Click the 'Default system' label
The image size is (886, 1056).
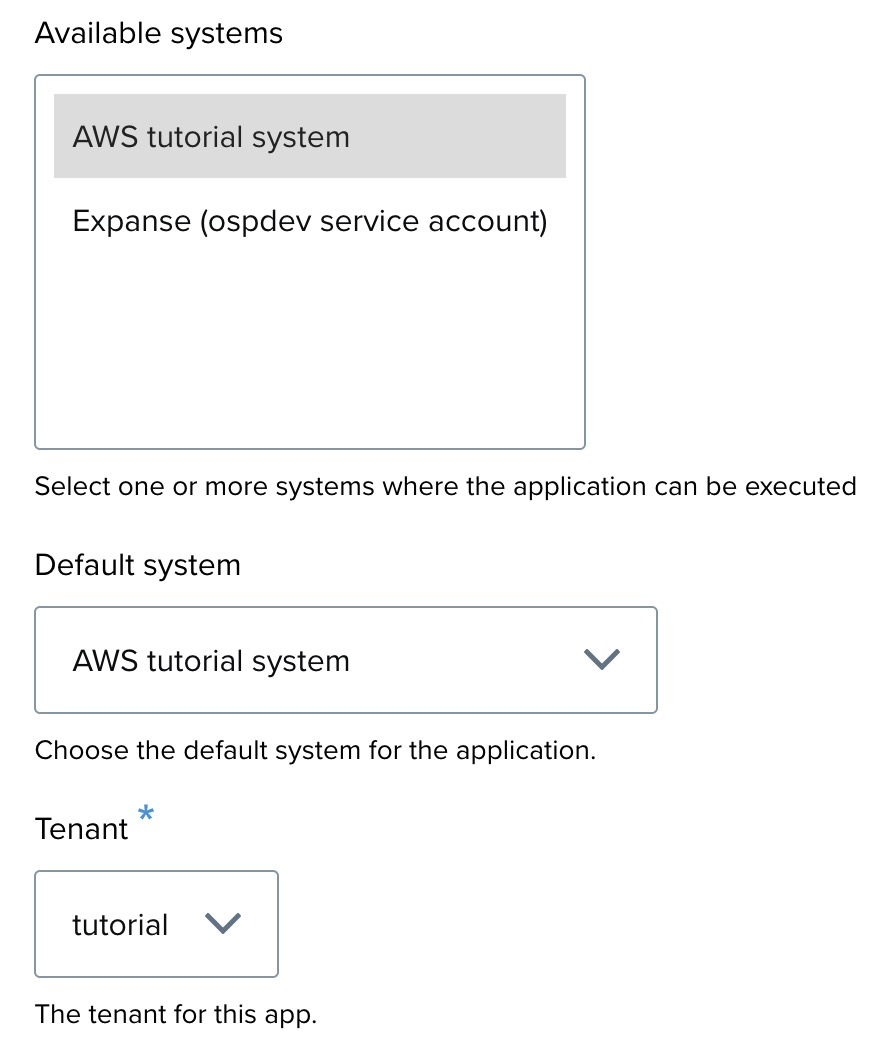137,565
